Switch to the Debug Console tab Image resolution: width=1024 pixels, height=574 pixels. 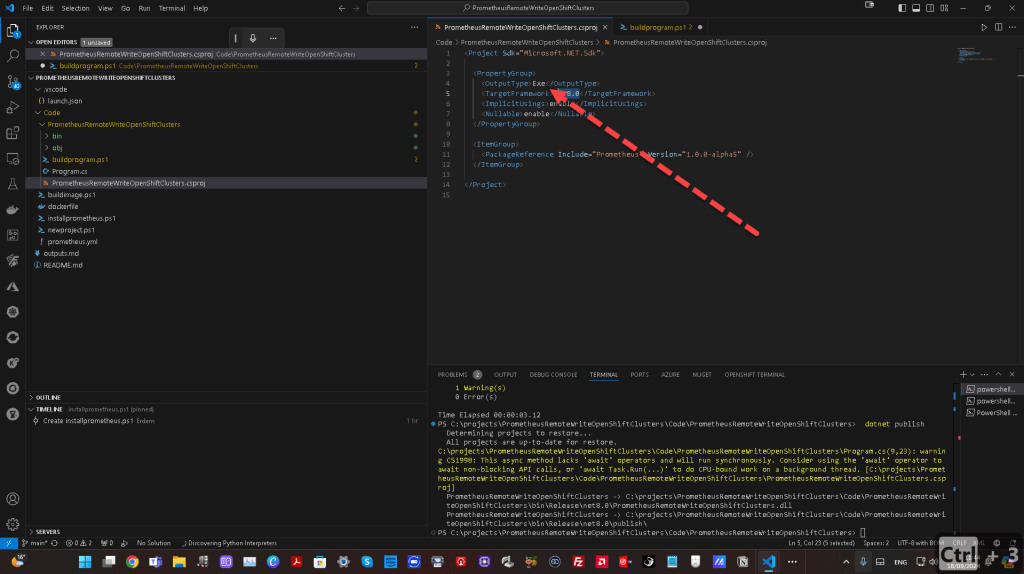click(x=553, y=375)
